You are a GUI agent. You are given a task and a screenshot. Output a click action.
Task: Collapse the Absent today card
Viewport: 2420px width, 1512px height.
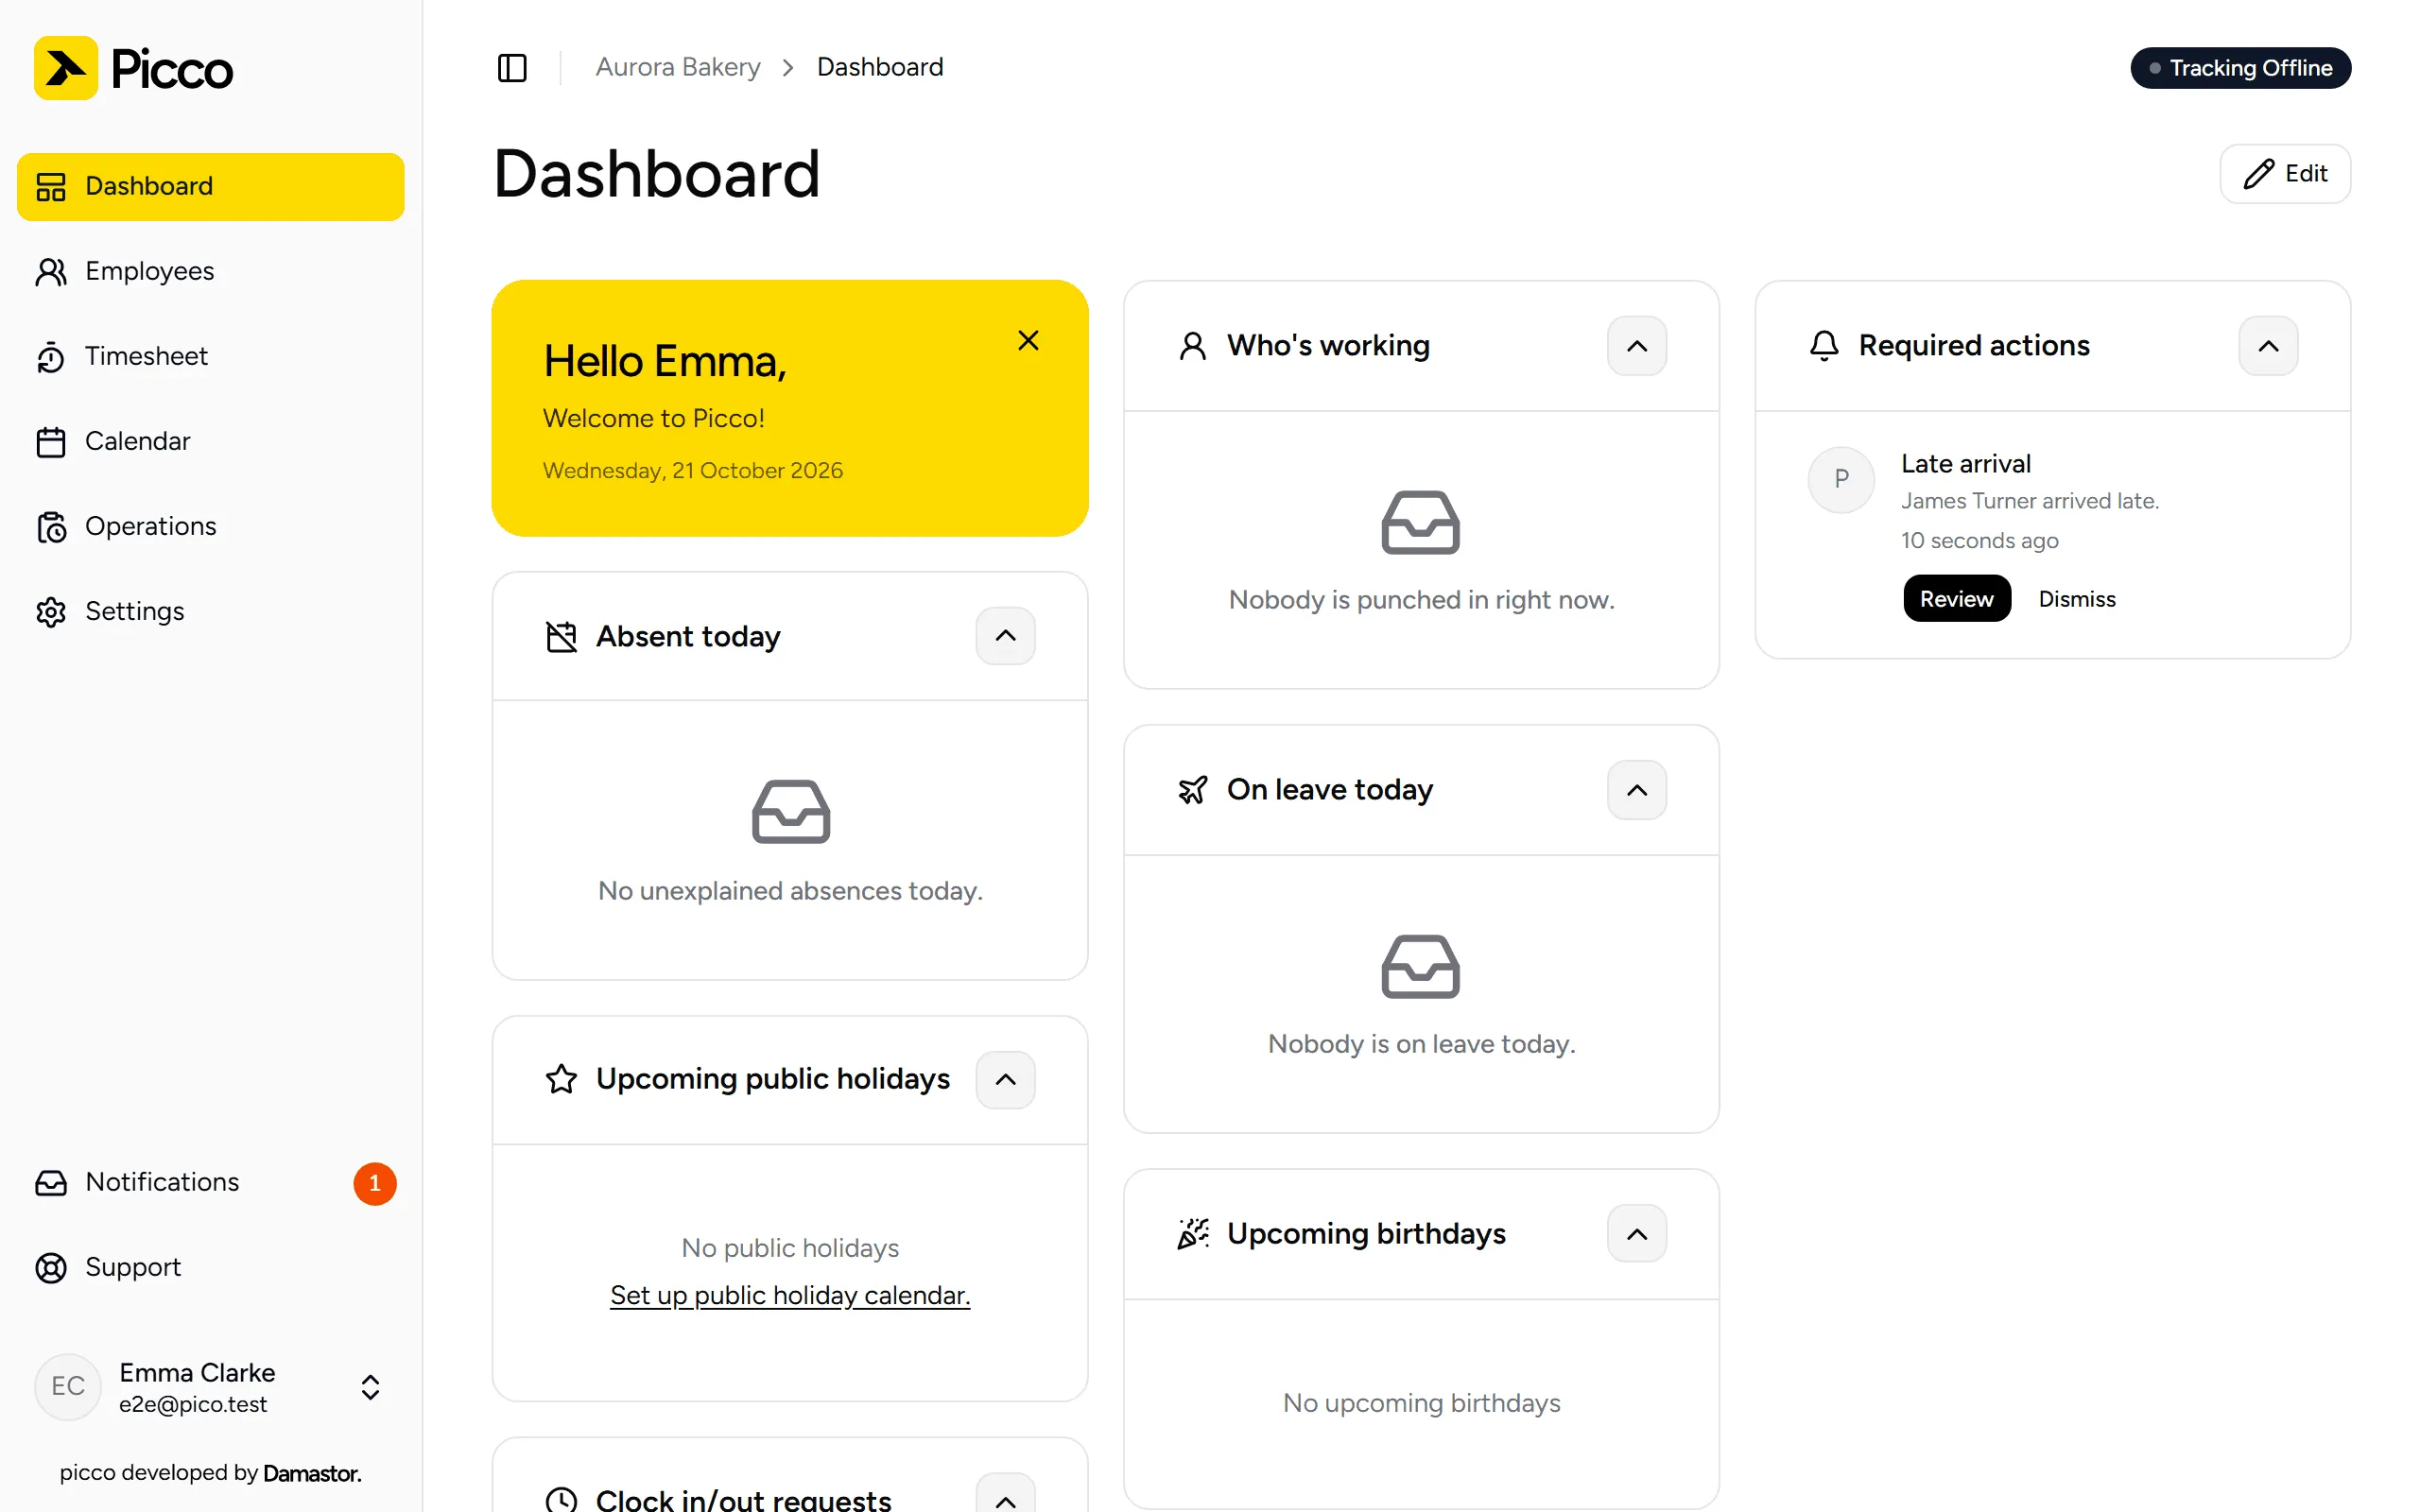coord(1005,636)
